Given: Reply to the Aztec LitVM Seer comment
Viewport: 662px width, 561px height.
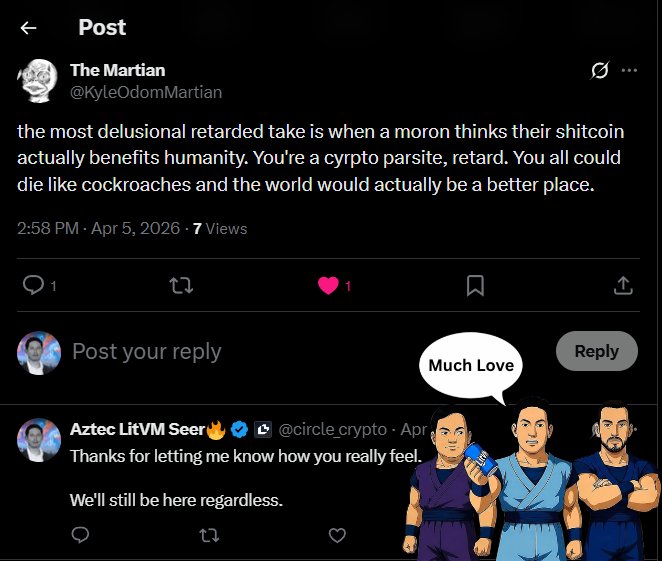Looking at the screenshot, I should (x=81, y=536).
